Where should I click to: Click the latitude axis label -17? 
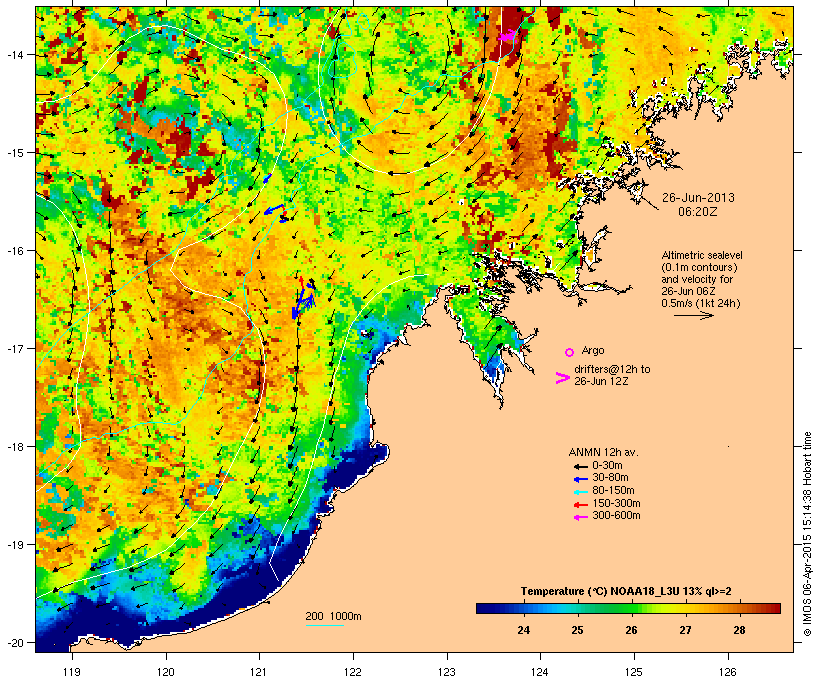(x=14, y=348)
